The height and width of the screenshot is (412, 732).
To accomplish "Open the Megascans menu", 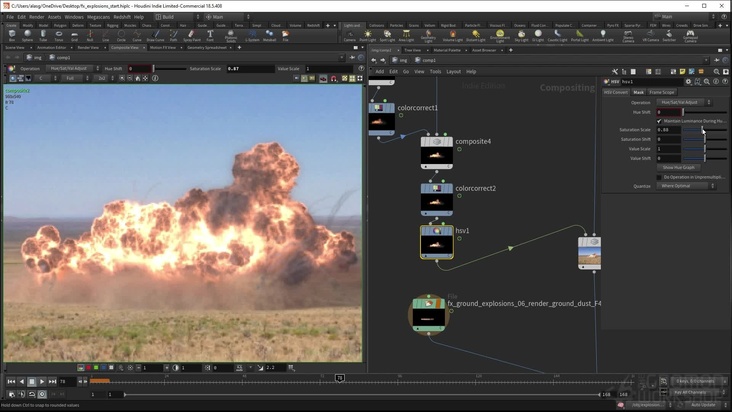I will click(98, 17).
